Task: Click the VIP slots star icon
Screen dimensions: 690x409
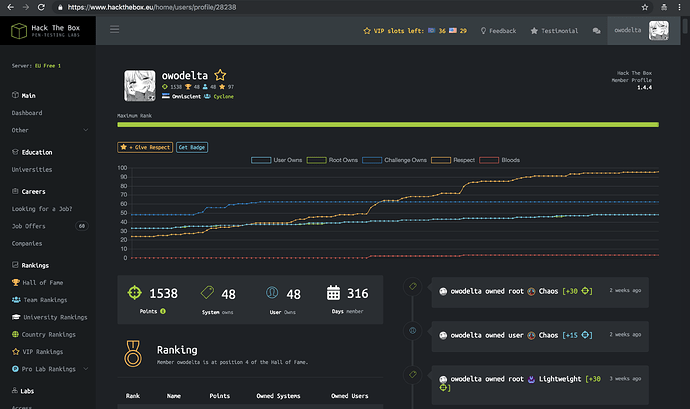Action: [x=367, y=31]
